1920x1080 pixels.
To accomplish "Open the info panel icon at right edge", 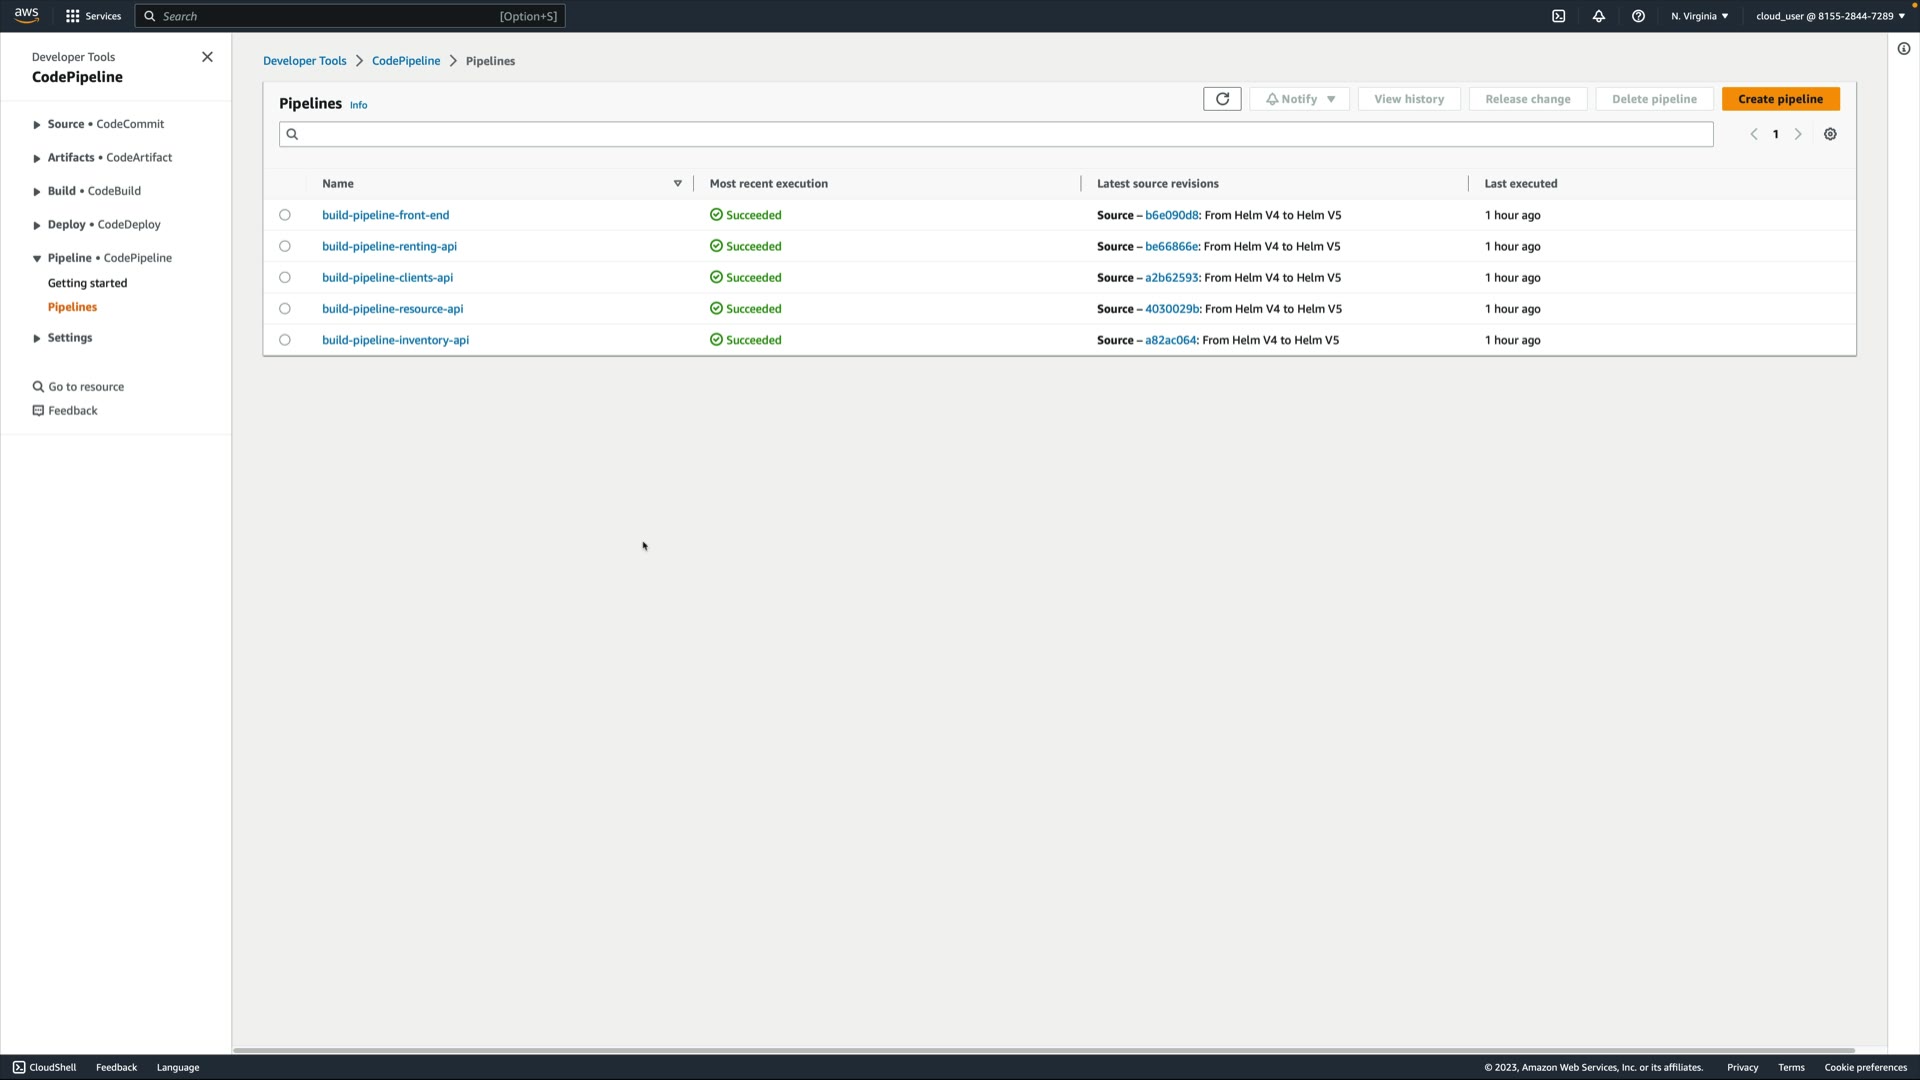I will tap(1904, 49).
